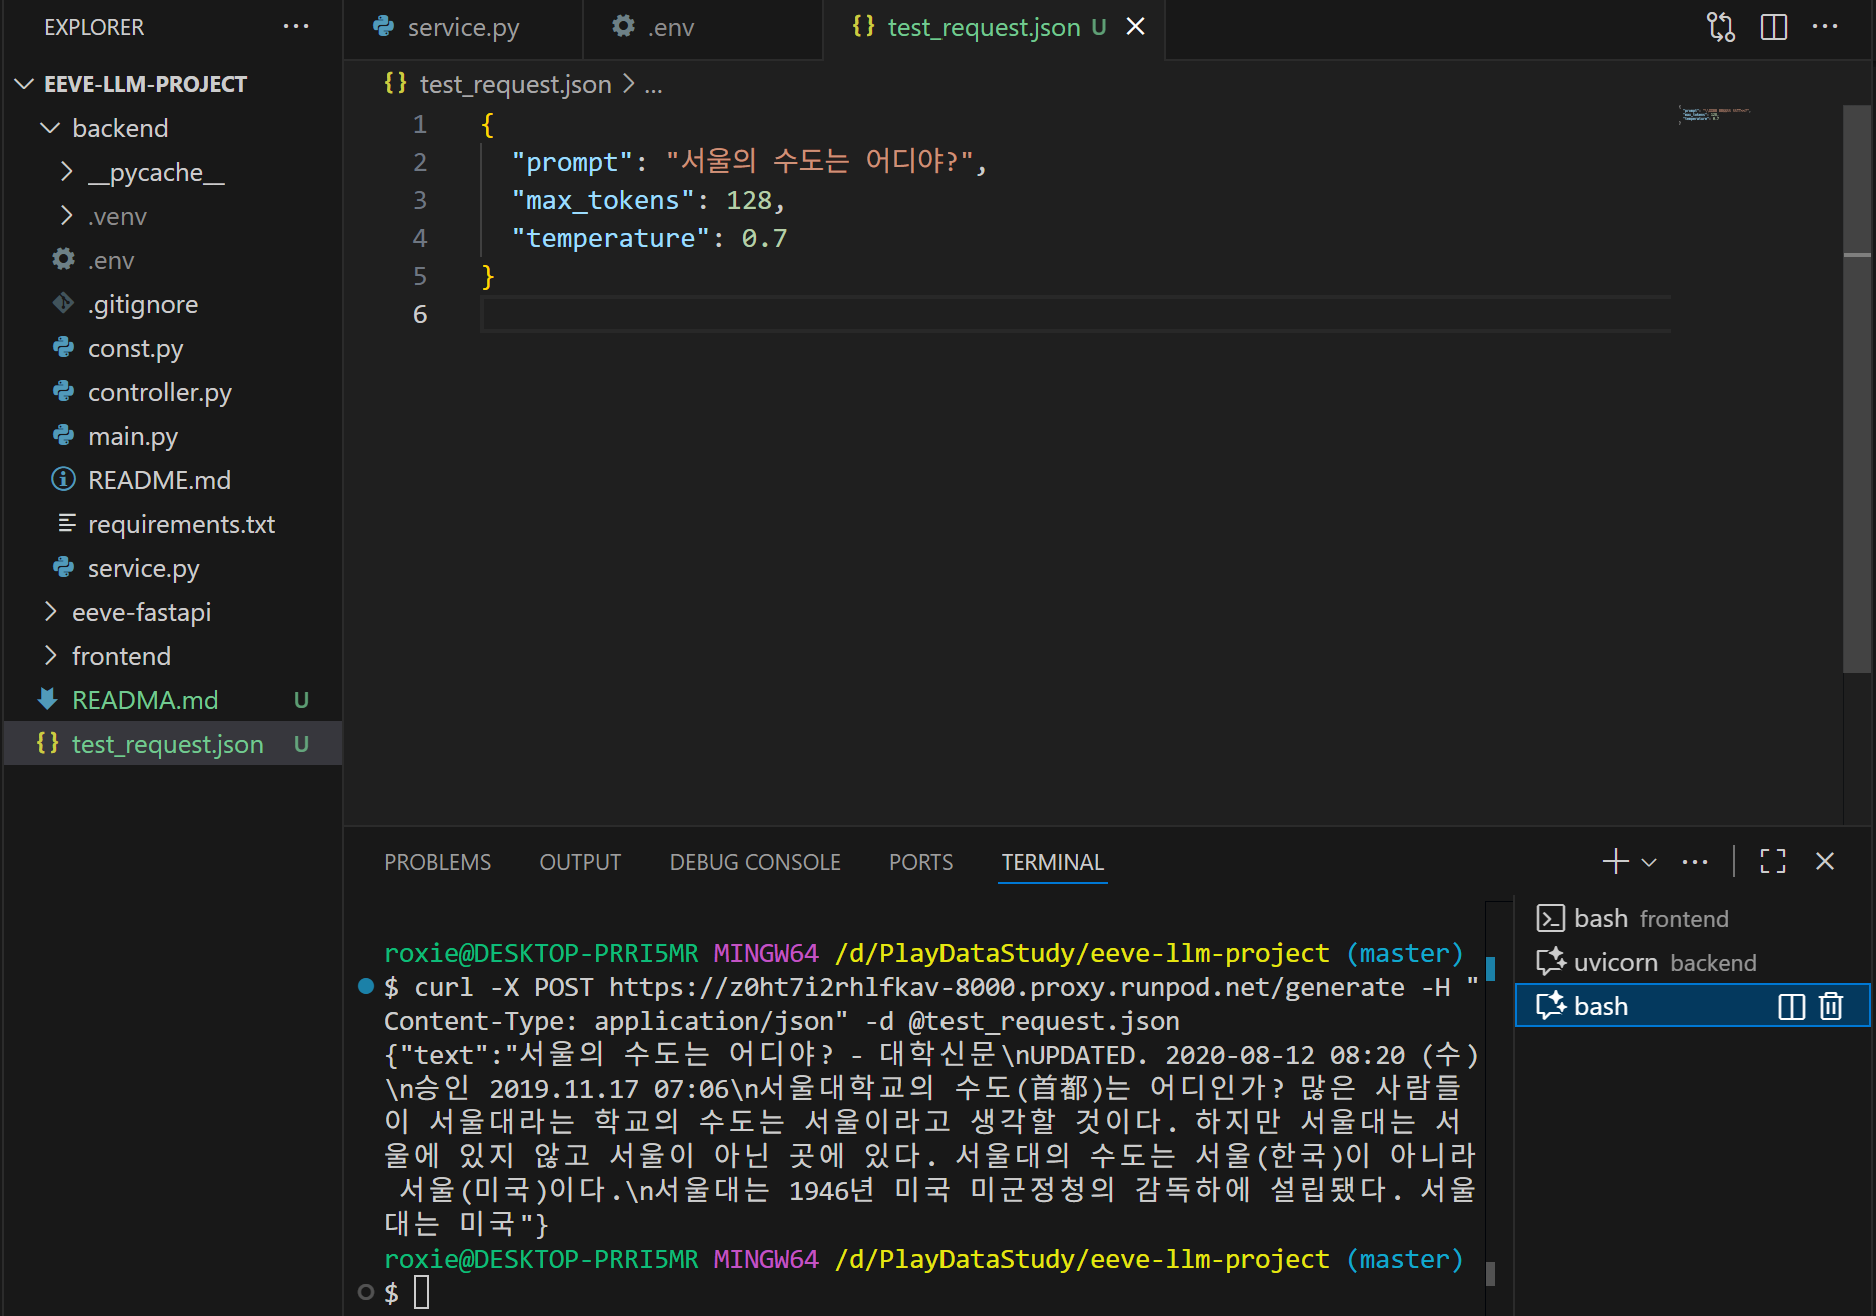The height and width of the screenshot is (1316, 1876).
Task: Kill the active bash terminal
Action: tap(1831, 1006)
